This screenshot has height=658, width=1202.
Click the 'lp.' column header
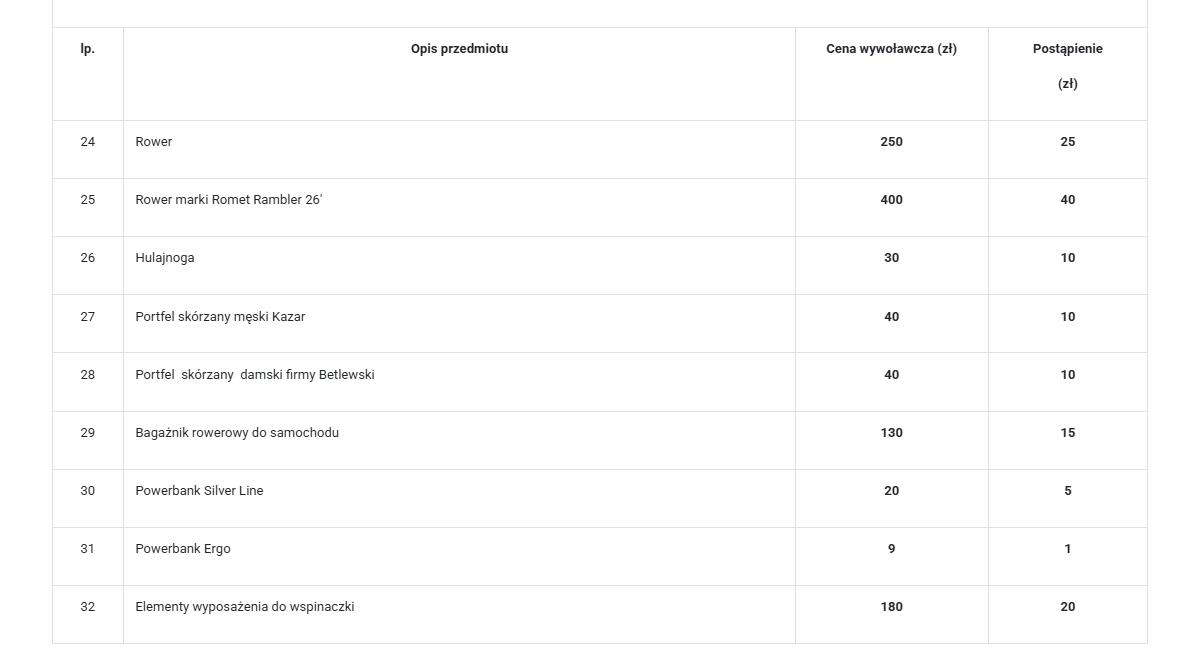88,49
